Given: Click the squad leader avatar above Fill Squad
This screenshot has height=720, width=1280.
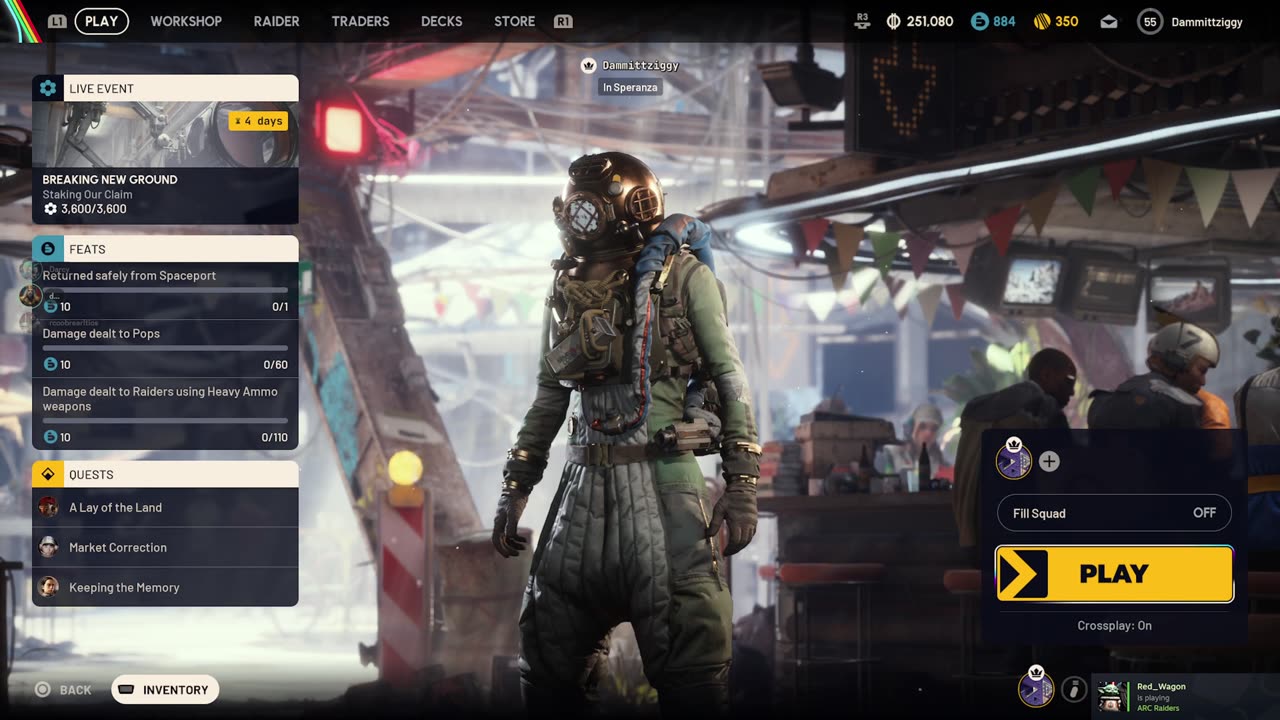Looking at the screenshot, I should point(1013,460).
